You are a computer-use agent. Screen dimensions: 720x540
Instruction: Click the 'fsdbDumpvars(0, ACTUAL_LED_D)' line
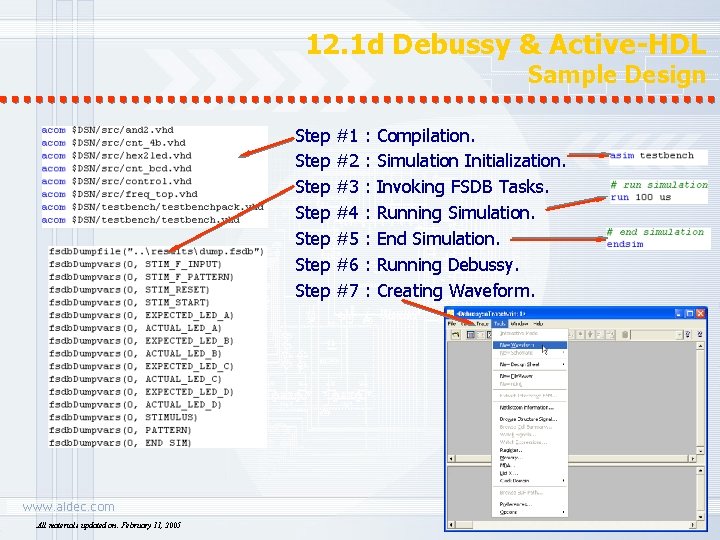(x=135, y=405)
